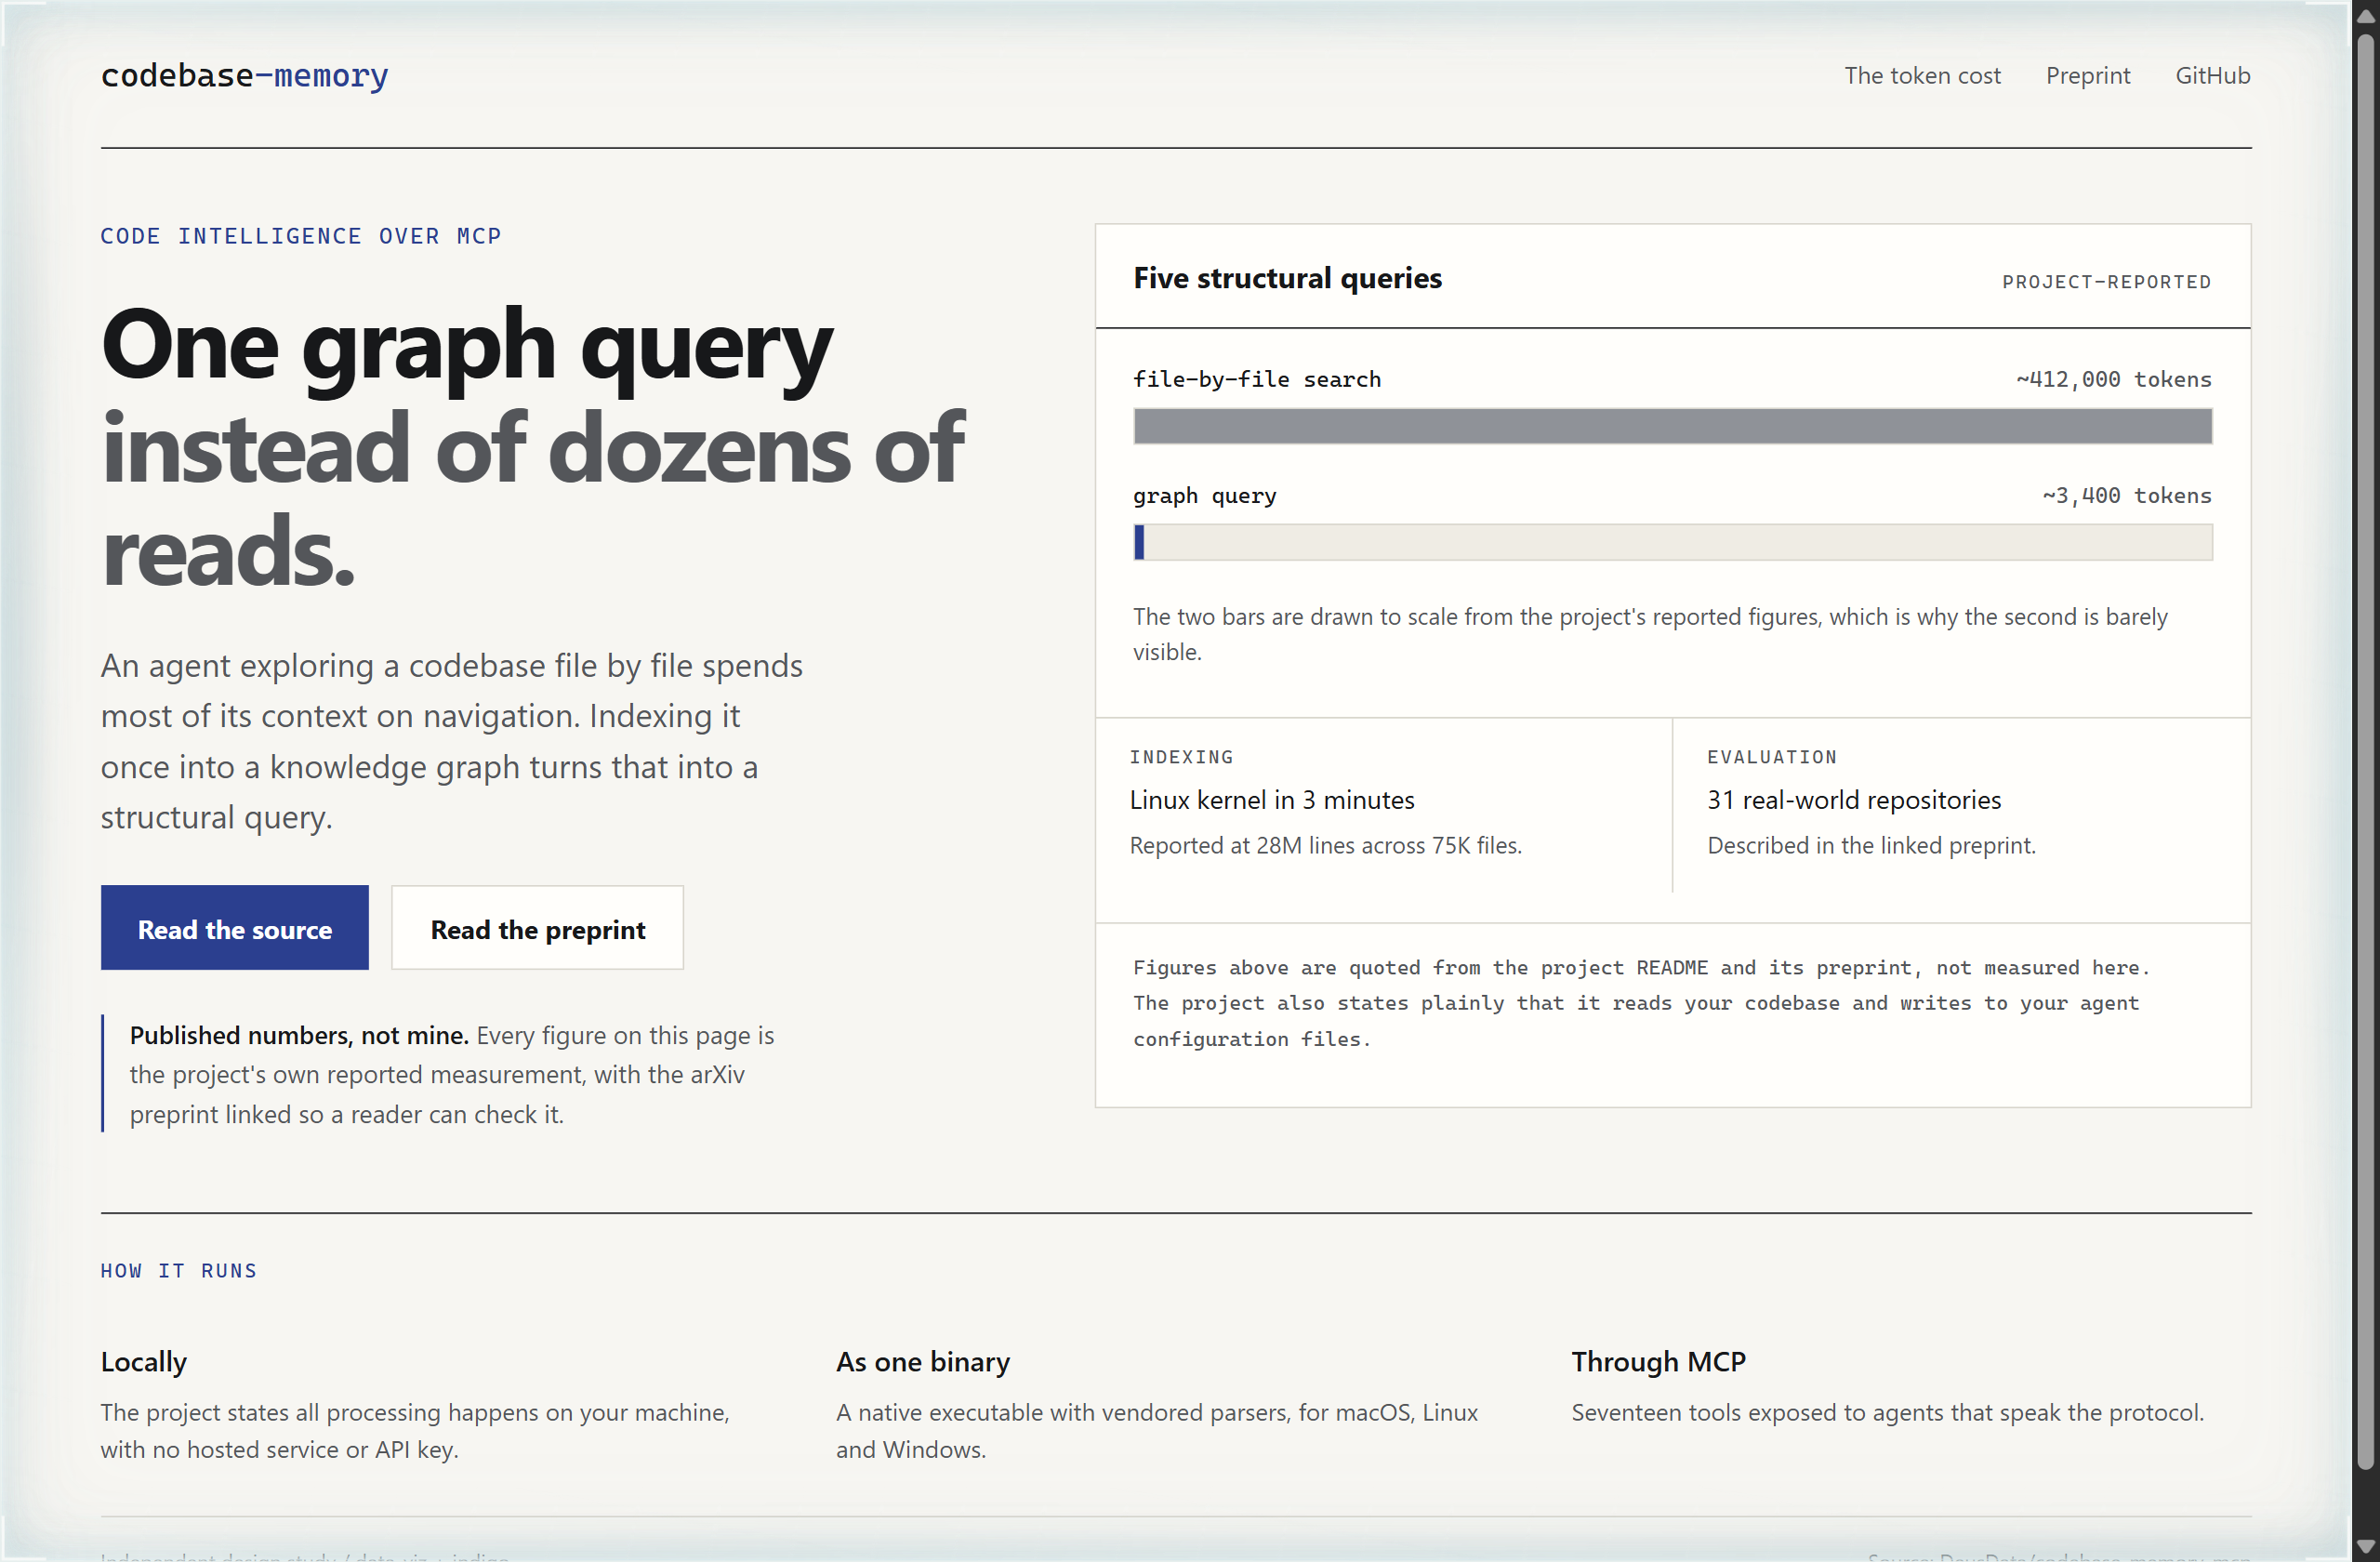Click the CODE INTELLIGENCE OVER MCP eyebrow
2380x1562 pixels.
[x=301, y=236]
